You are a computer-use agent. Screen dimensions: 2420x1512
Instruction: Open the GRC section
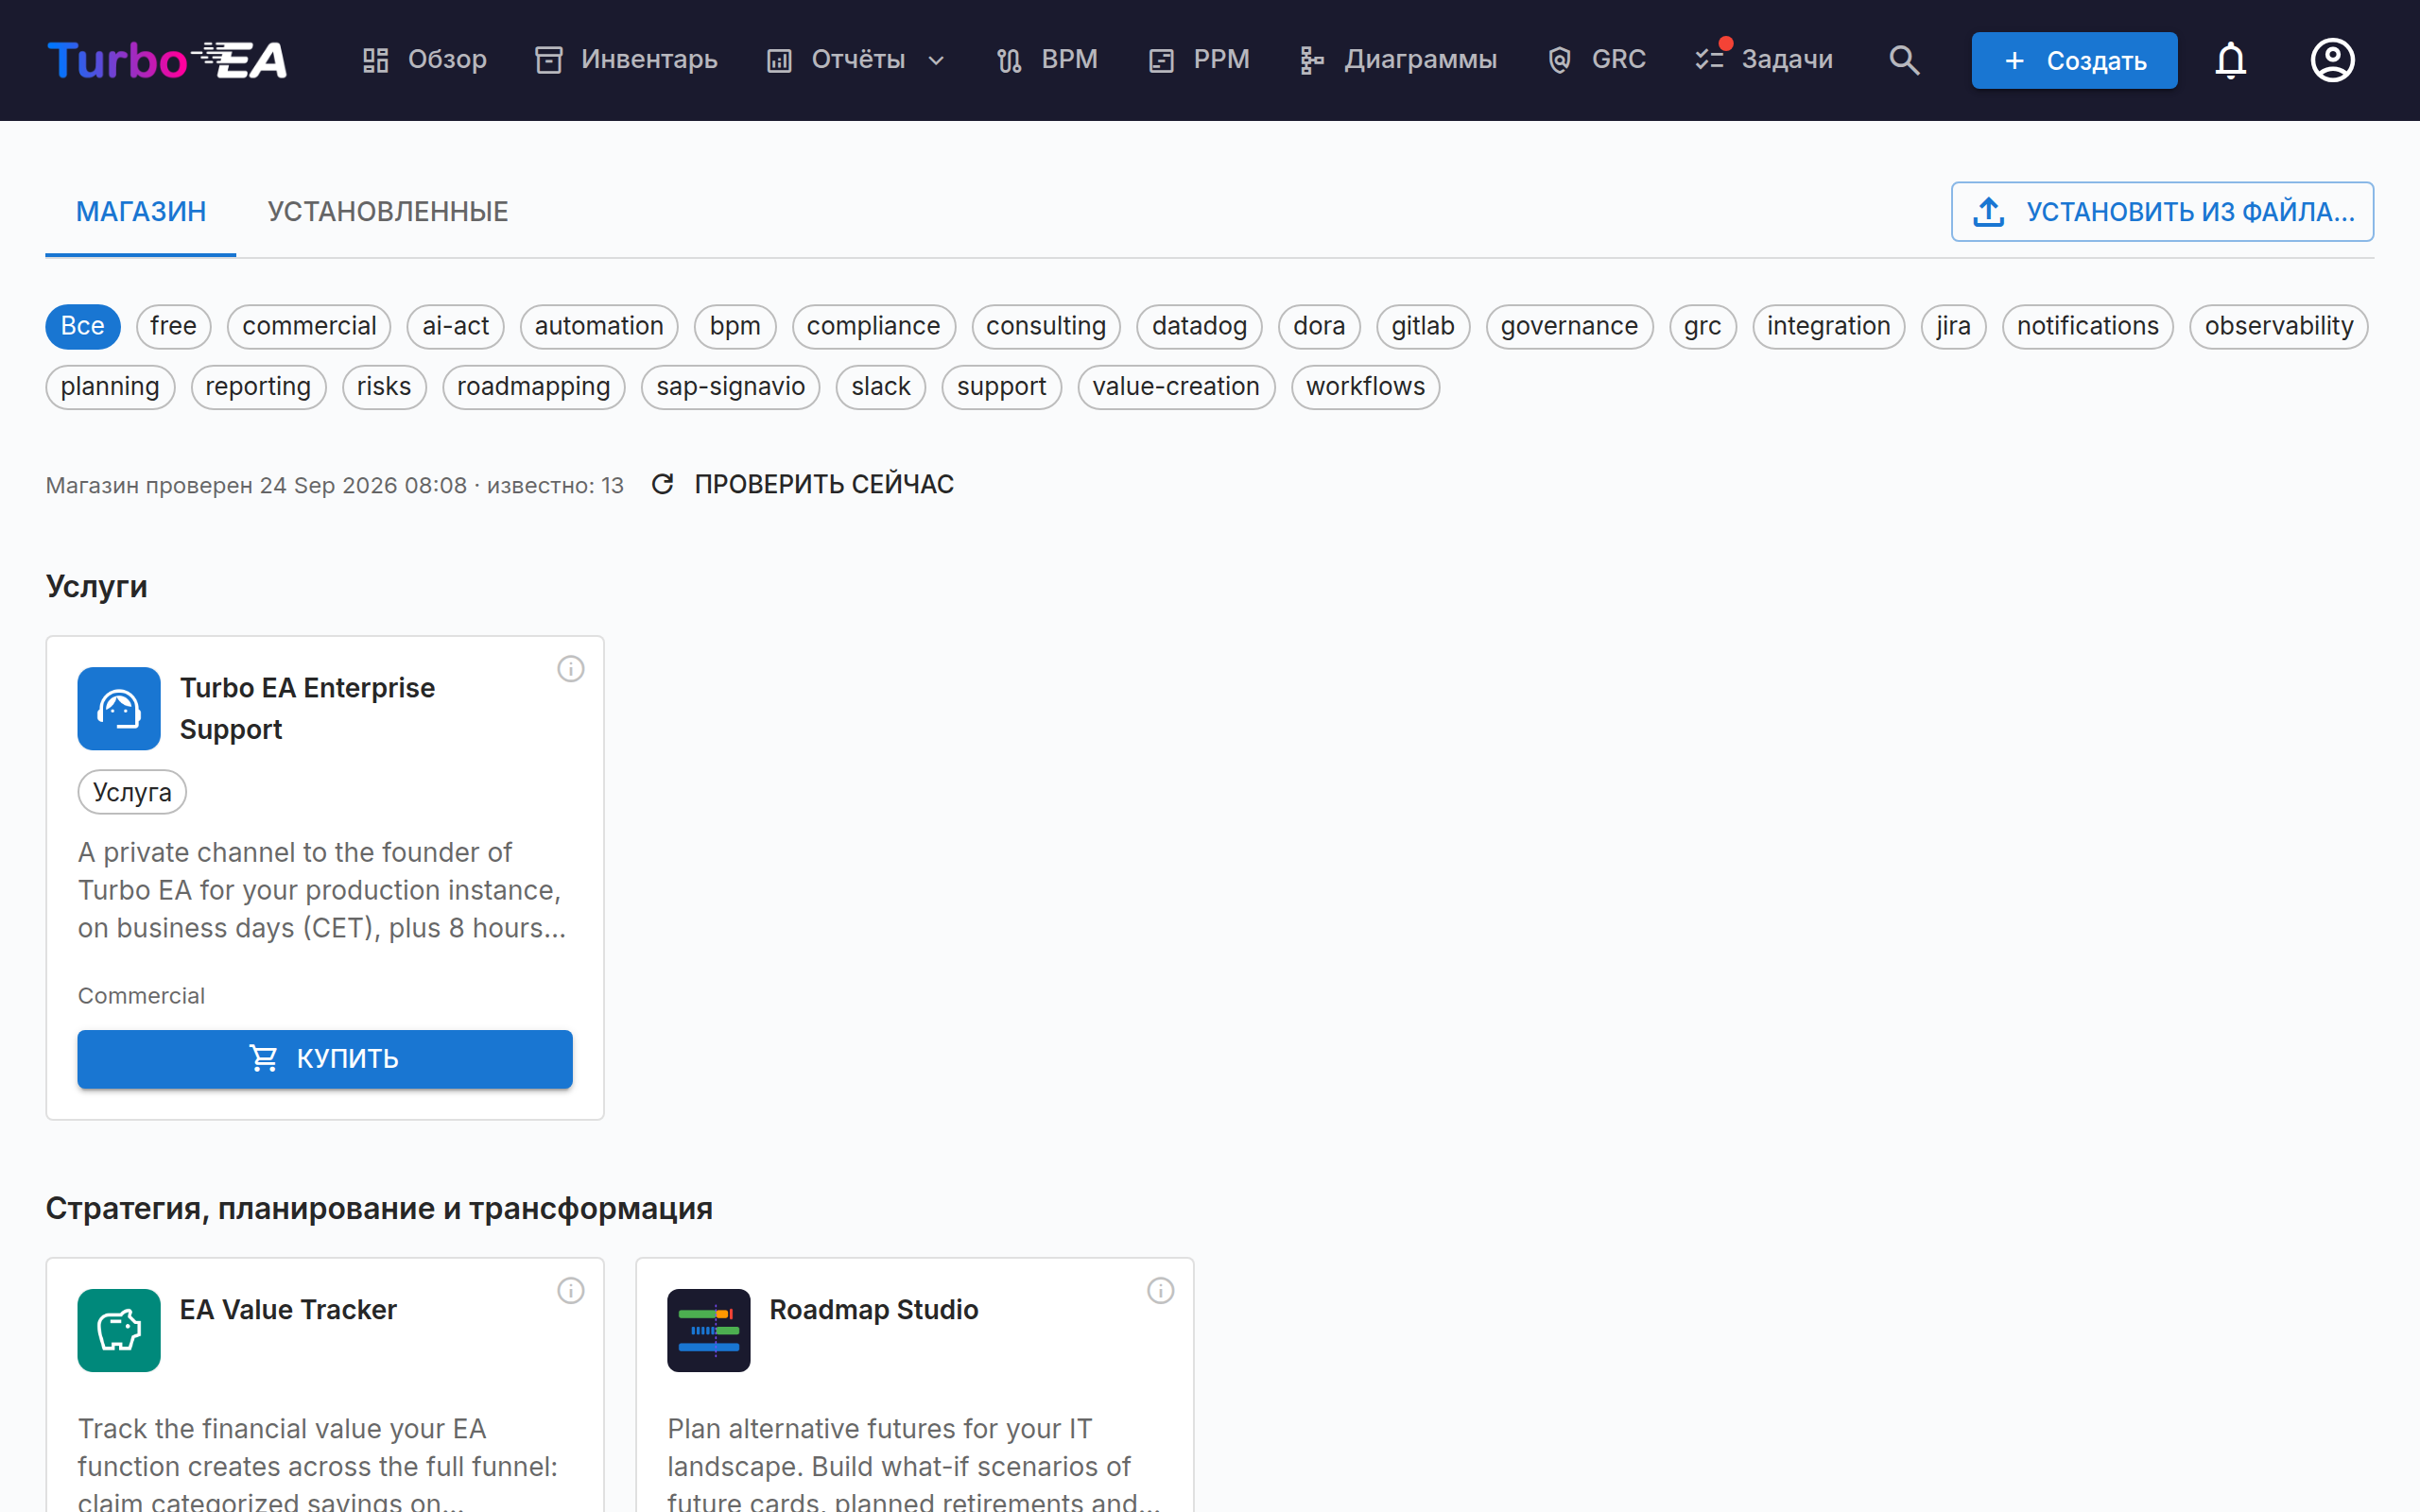pyautogui.click(x=1597, y=60)
